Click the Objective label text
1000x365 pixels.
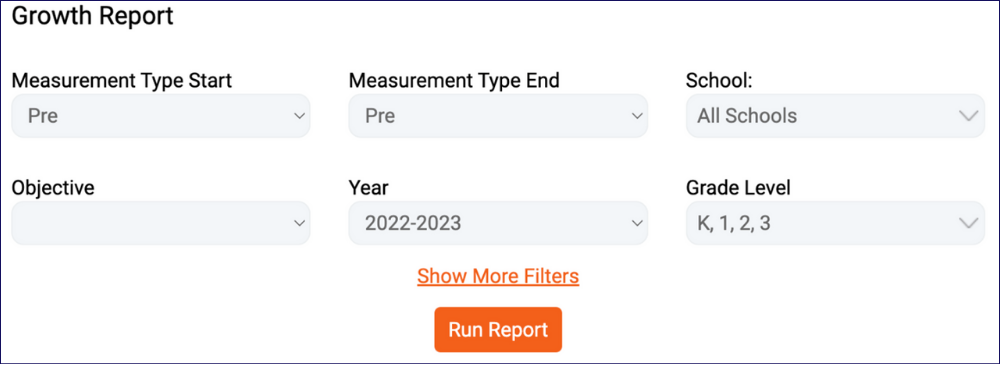click(53, 188)
